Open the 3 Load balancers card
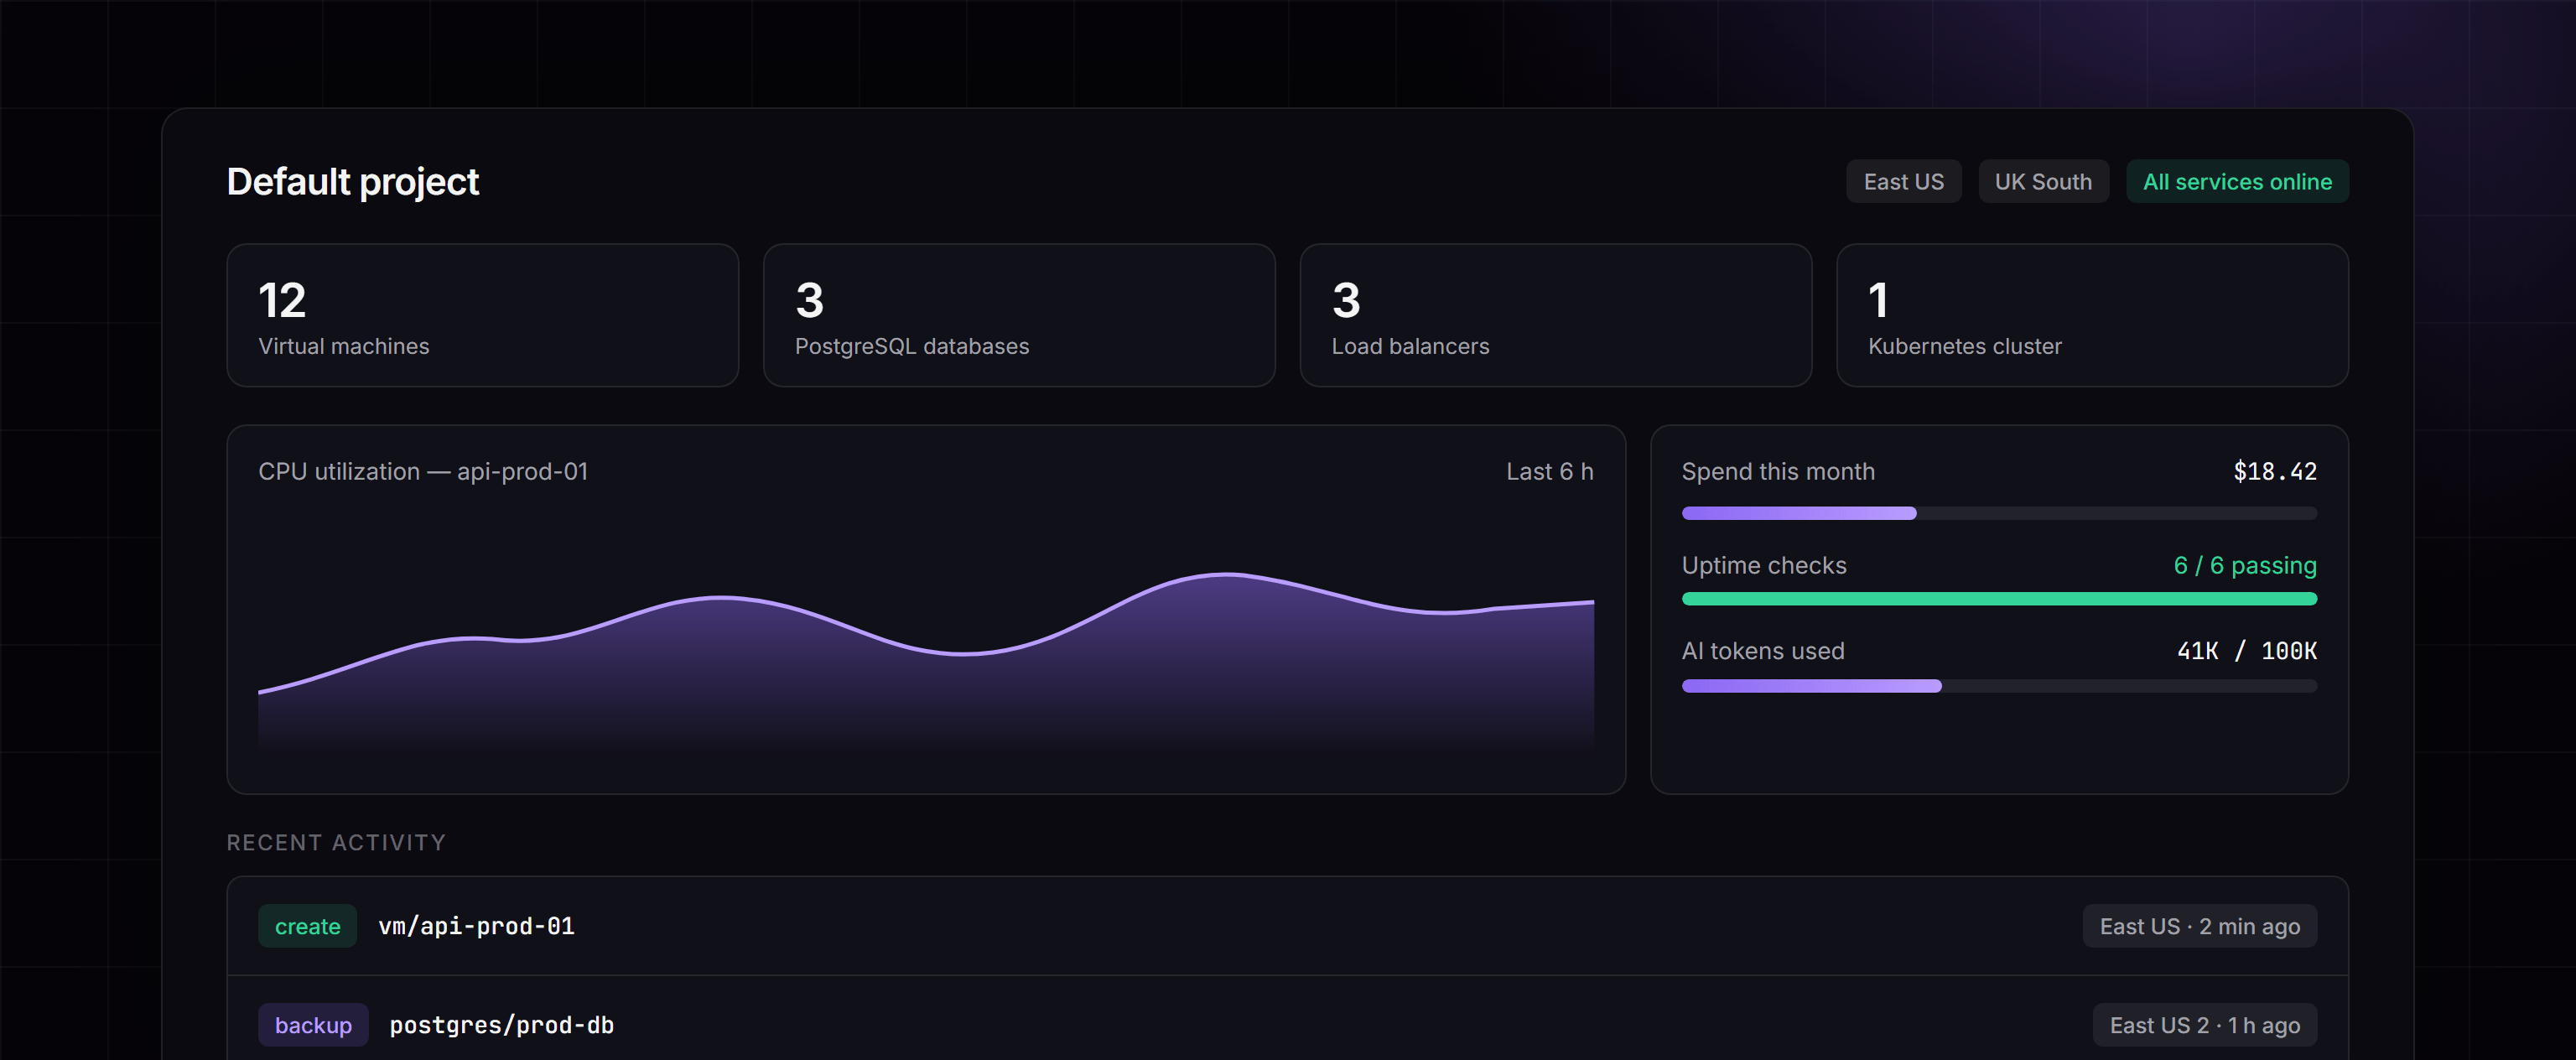This screenshot has width=2576, height=1060. (1556, 315)
